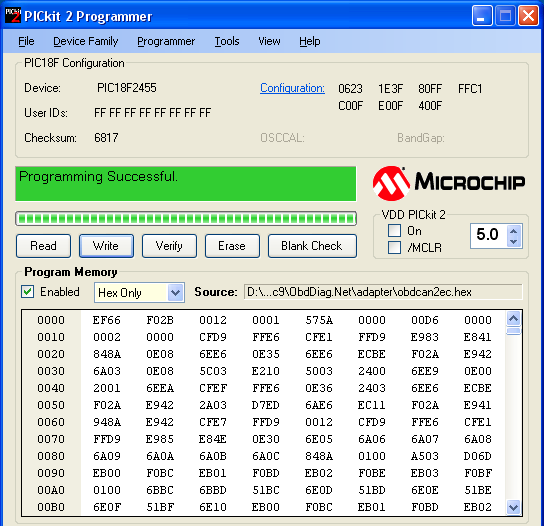This screenshot has height=526, width=544.
Task: Click program memory scrollbar down arrow
Action: coord(513,508)
